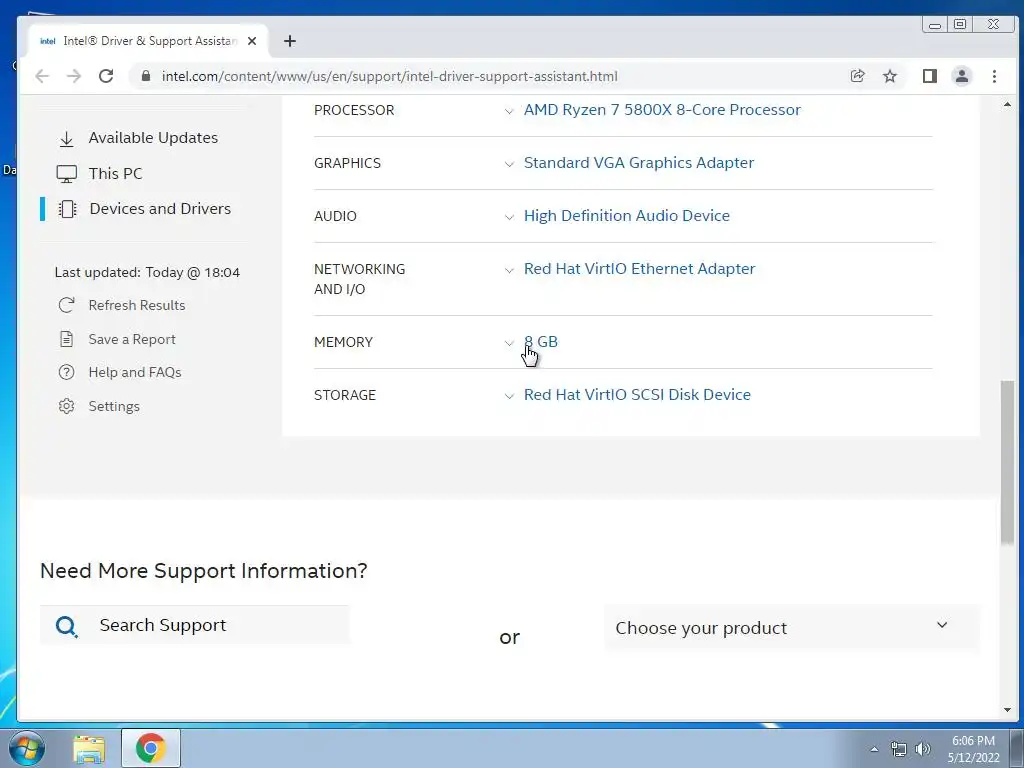This screenshot has height=768, width=1024.
Task: Open the Choose your product dropdown
Action: (792, 628)
